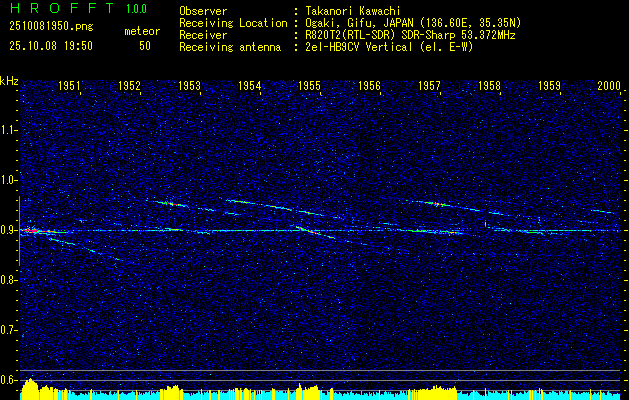Image resolution: width=629 pixels, height=400 pixels.
Task: Click the 1956 time marker
Action: click(369, 85)
